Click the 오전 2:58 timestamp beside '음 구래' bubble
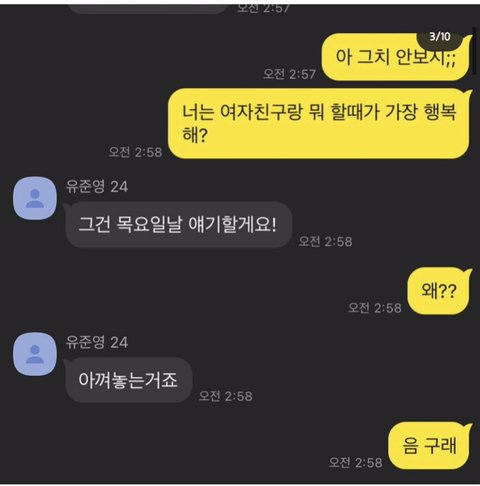The height and width of the screenshot is (486, 480). [355, 462]
